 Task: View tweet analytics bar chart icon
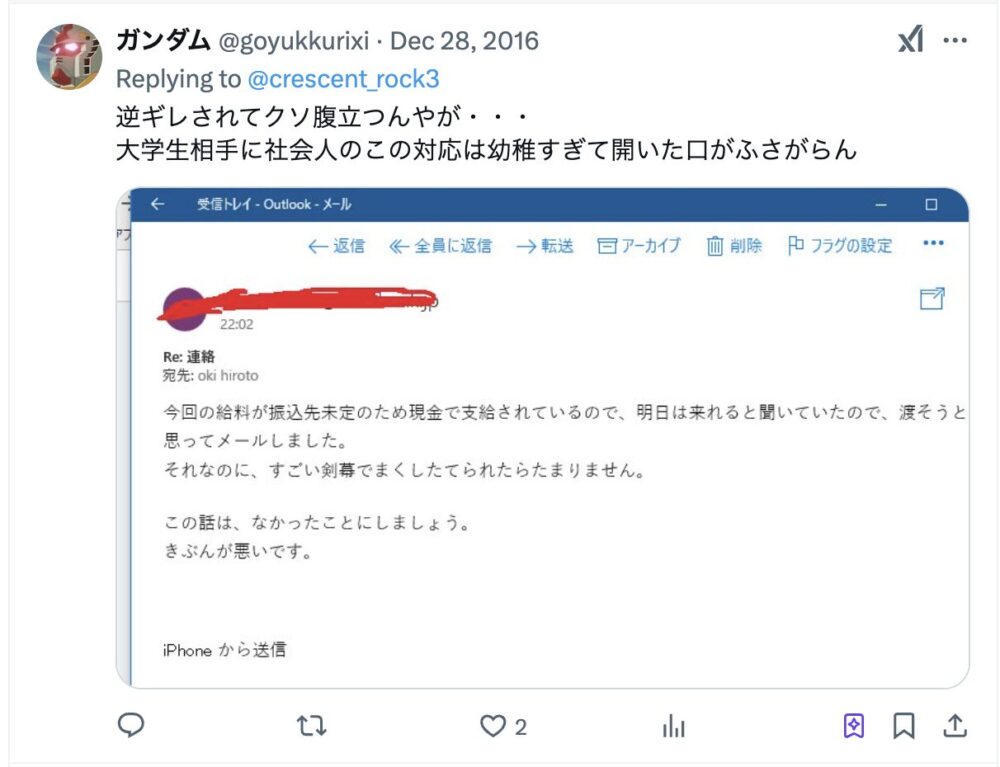[x=673, y=726]
